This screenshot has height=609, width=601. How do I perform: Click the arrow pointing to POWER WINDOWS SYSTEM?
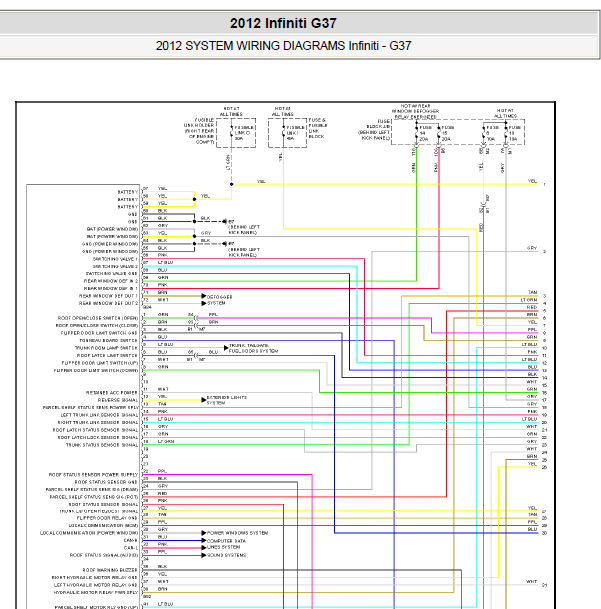[204, 533]
